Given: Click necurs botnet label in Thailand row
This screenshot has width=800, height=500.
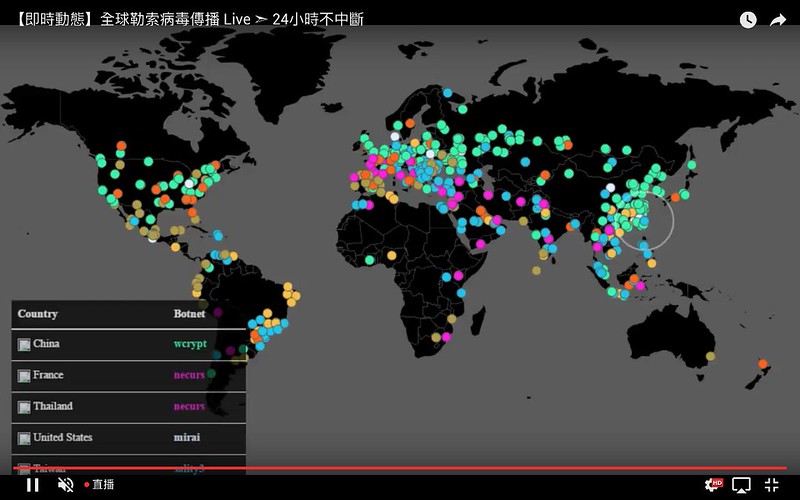Looking at the screenshot, I should tap(189, 407).
